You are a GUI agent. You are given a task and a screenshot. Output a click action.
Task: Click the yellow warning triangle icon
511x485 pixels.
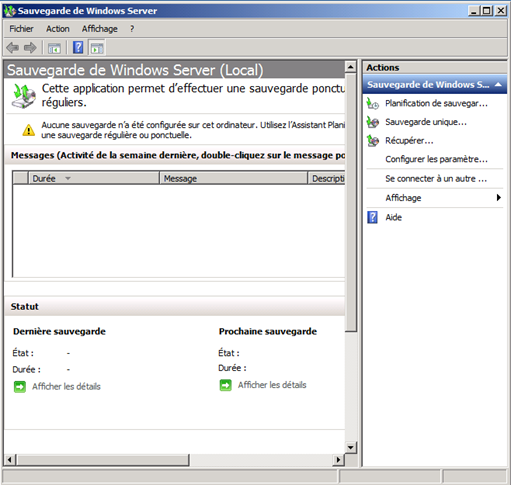point(29,130)
